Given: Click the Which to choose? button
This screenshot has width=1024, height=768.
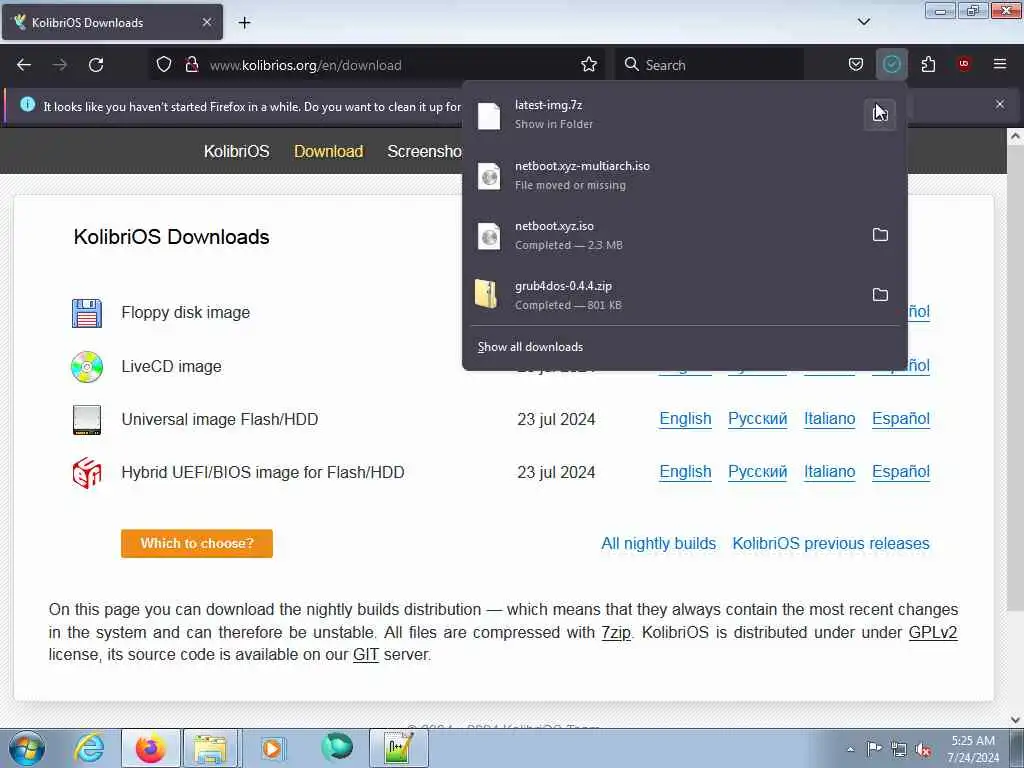Looking at the screenshot, I should tap(197, 543).
